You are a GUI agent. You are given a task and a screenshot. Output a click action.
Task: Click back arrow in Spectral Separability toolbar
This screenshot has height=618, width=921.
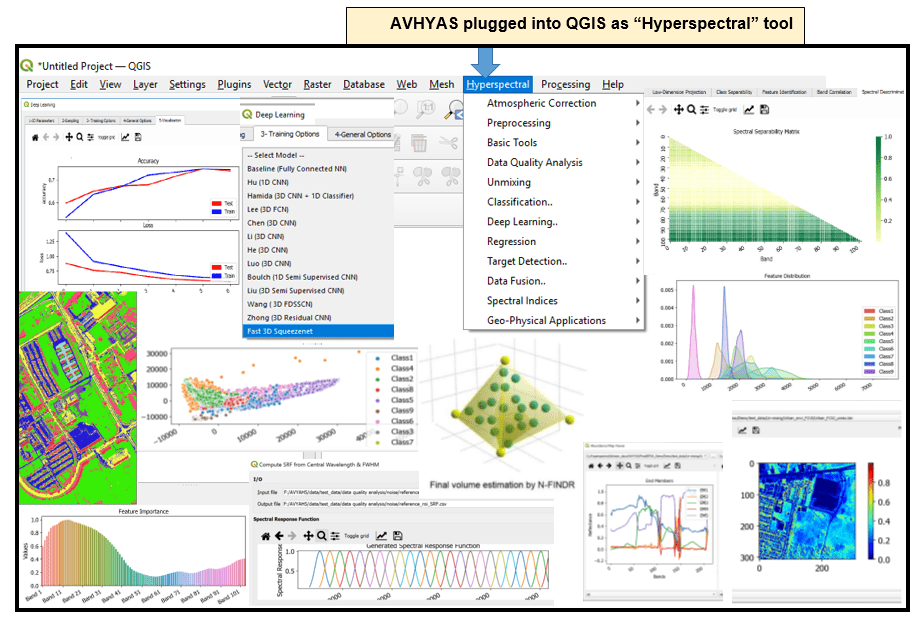651,110
